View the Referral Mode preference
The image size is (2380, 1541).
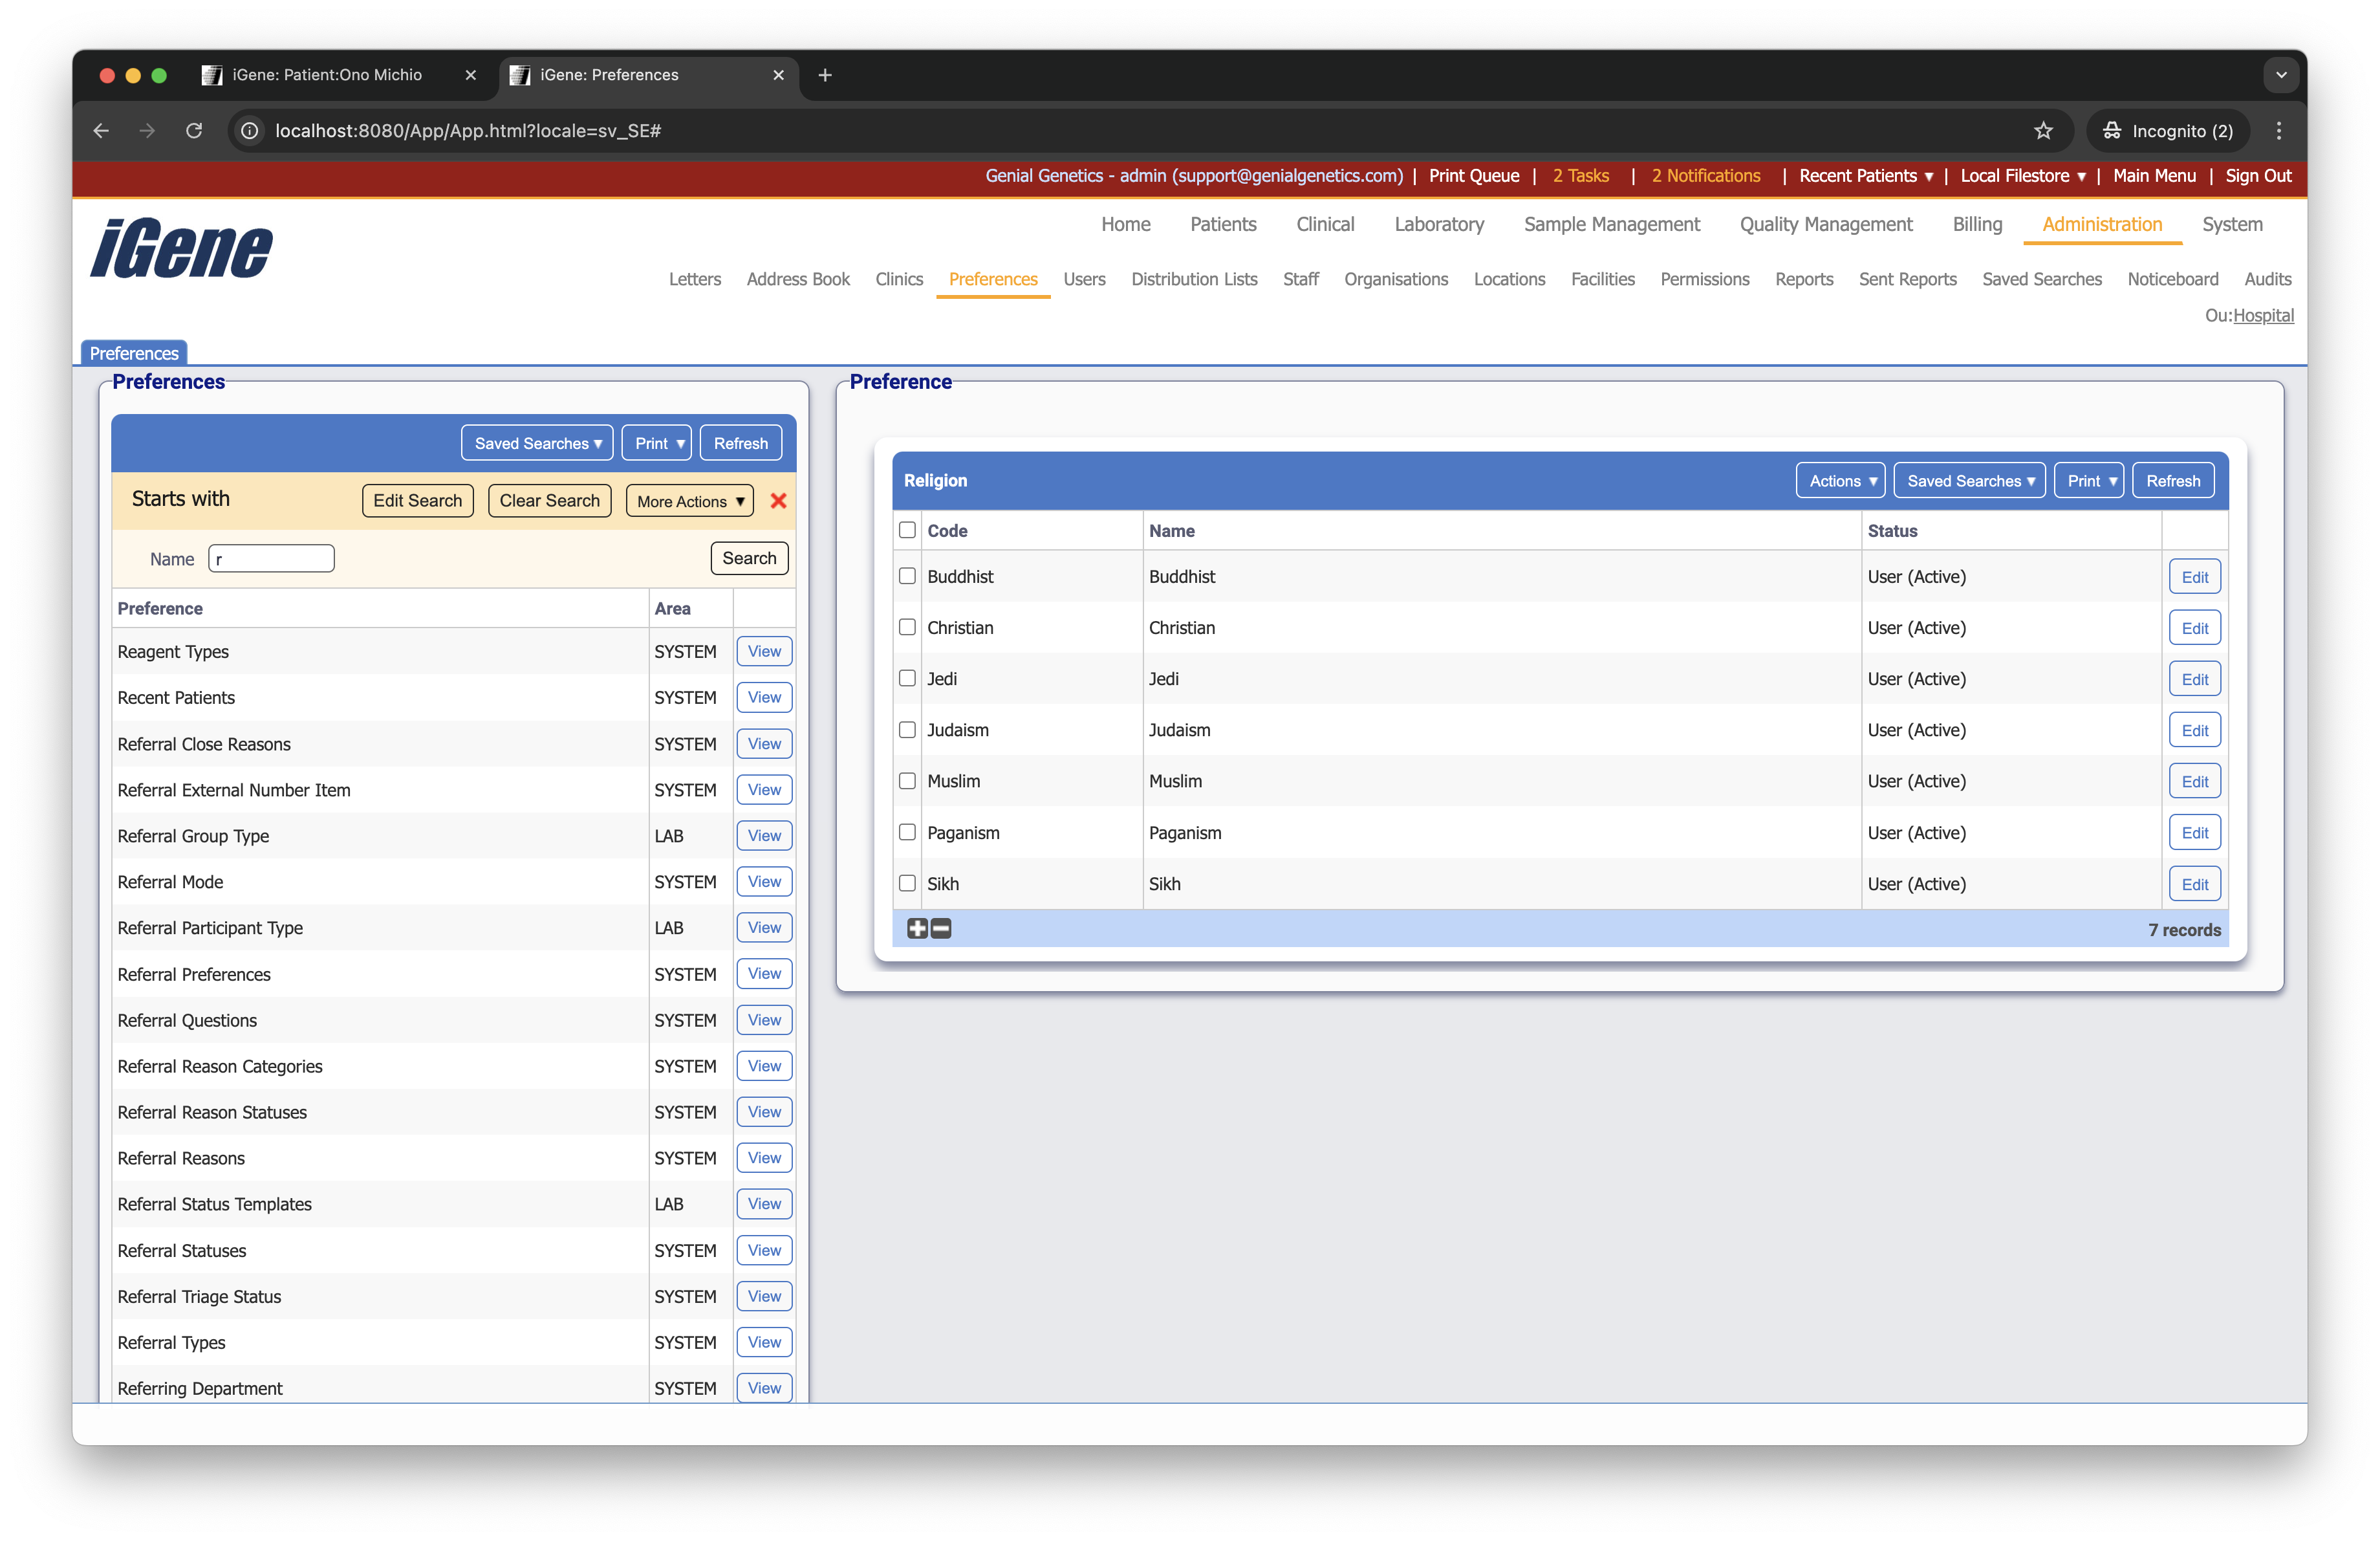point(764,882)
